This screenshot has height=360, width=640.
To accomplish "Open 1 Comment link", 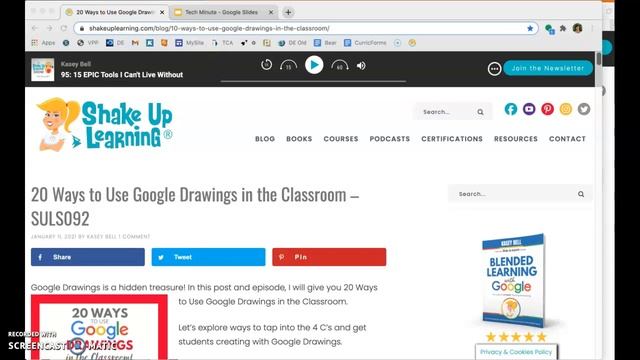I will 134,237.
